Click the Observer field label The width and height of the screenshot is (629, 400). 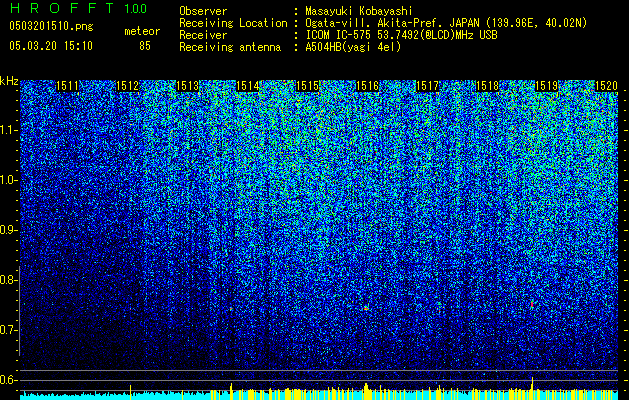coord(203,11)
